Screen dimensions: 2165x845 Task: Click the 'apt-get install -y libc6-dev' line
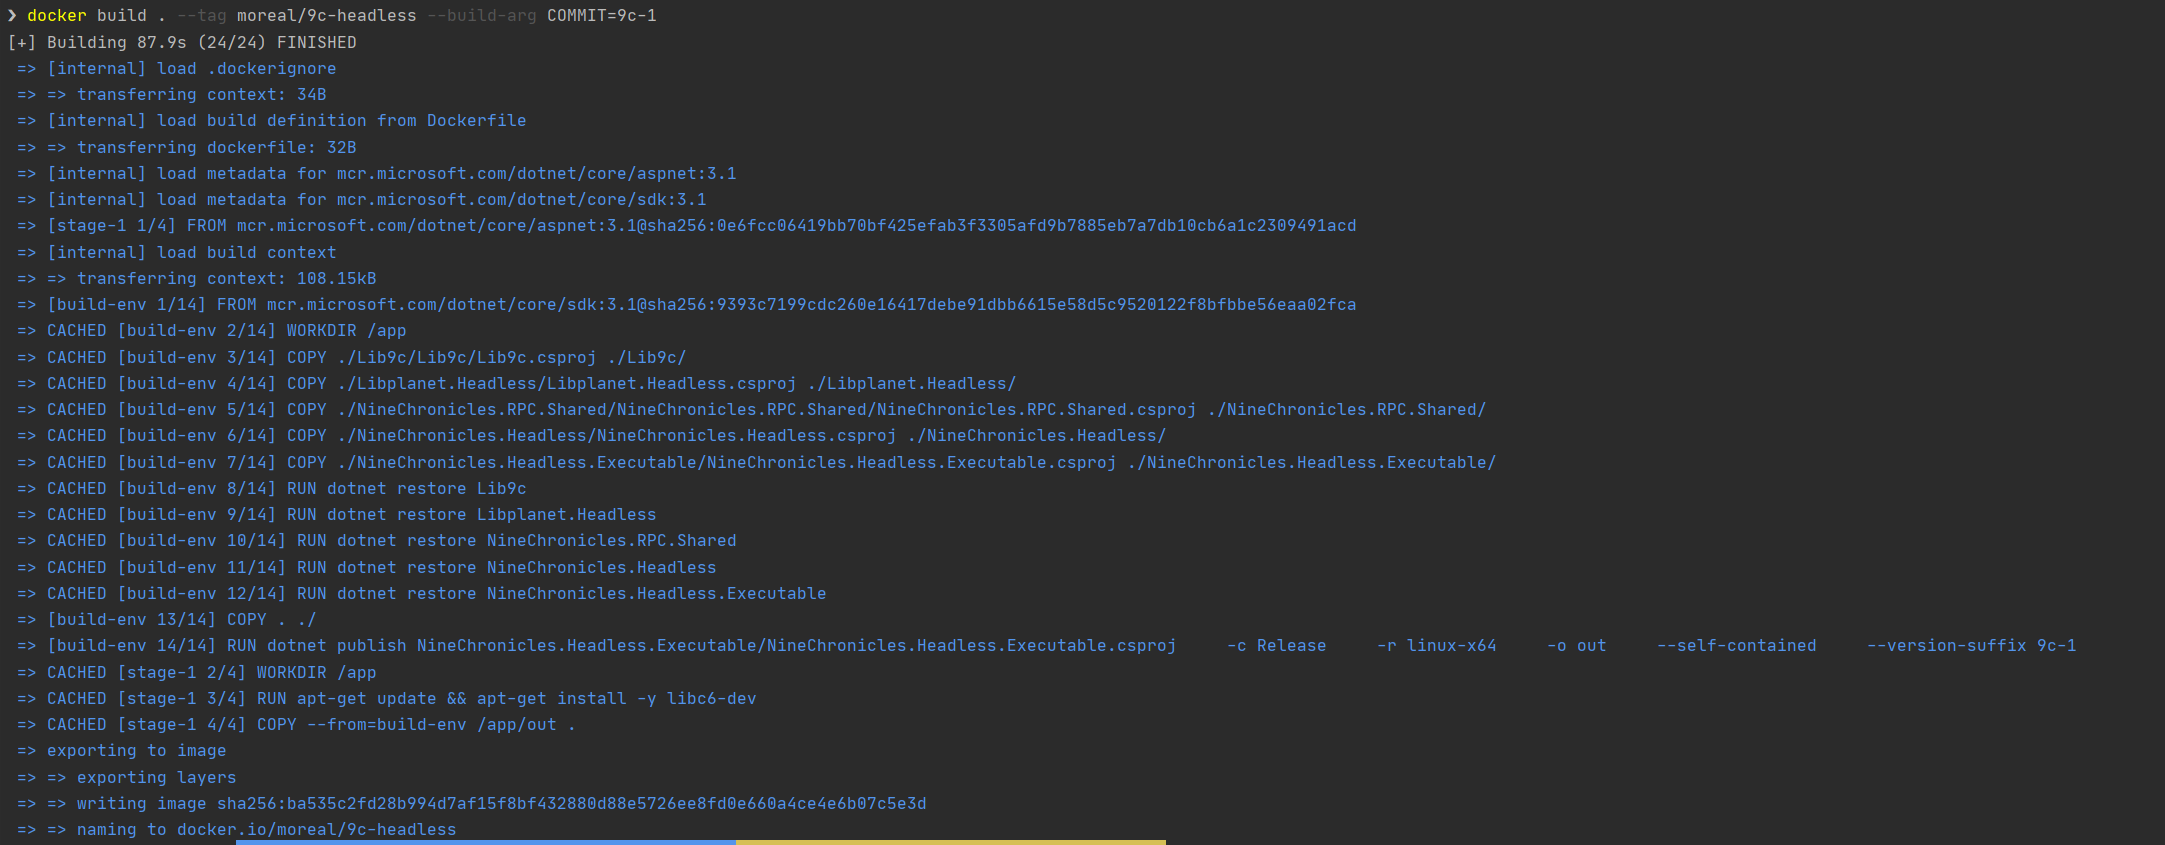(x=387, y=698)
